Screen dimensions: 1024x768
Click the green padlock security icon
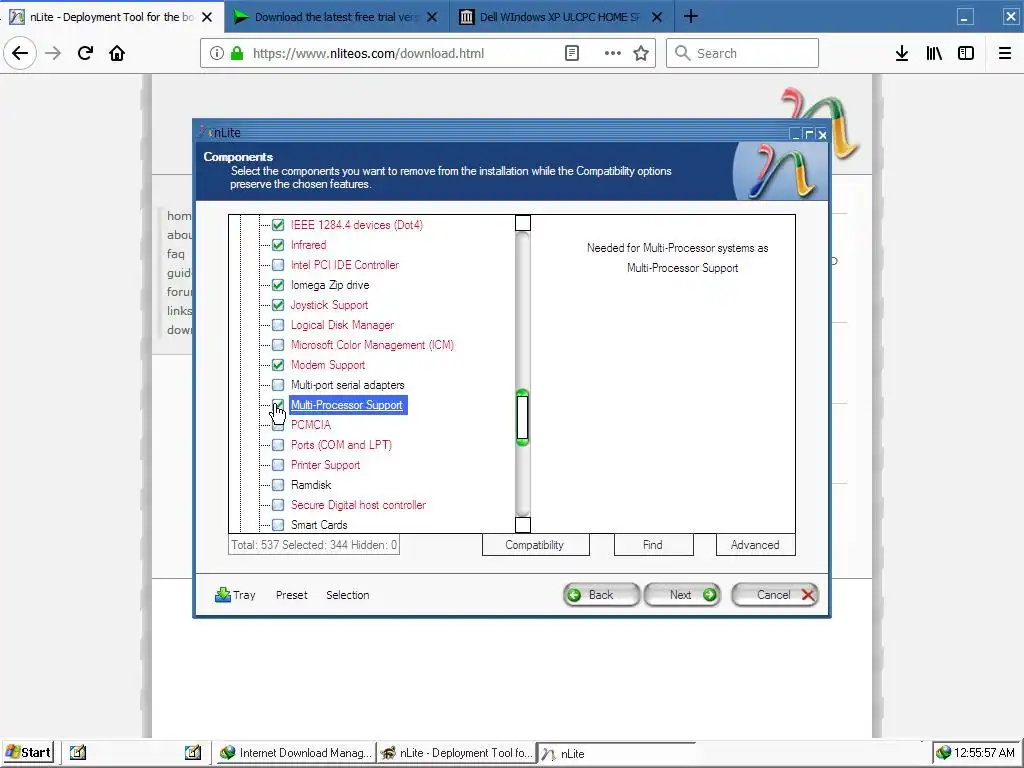click(237, 53)
